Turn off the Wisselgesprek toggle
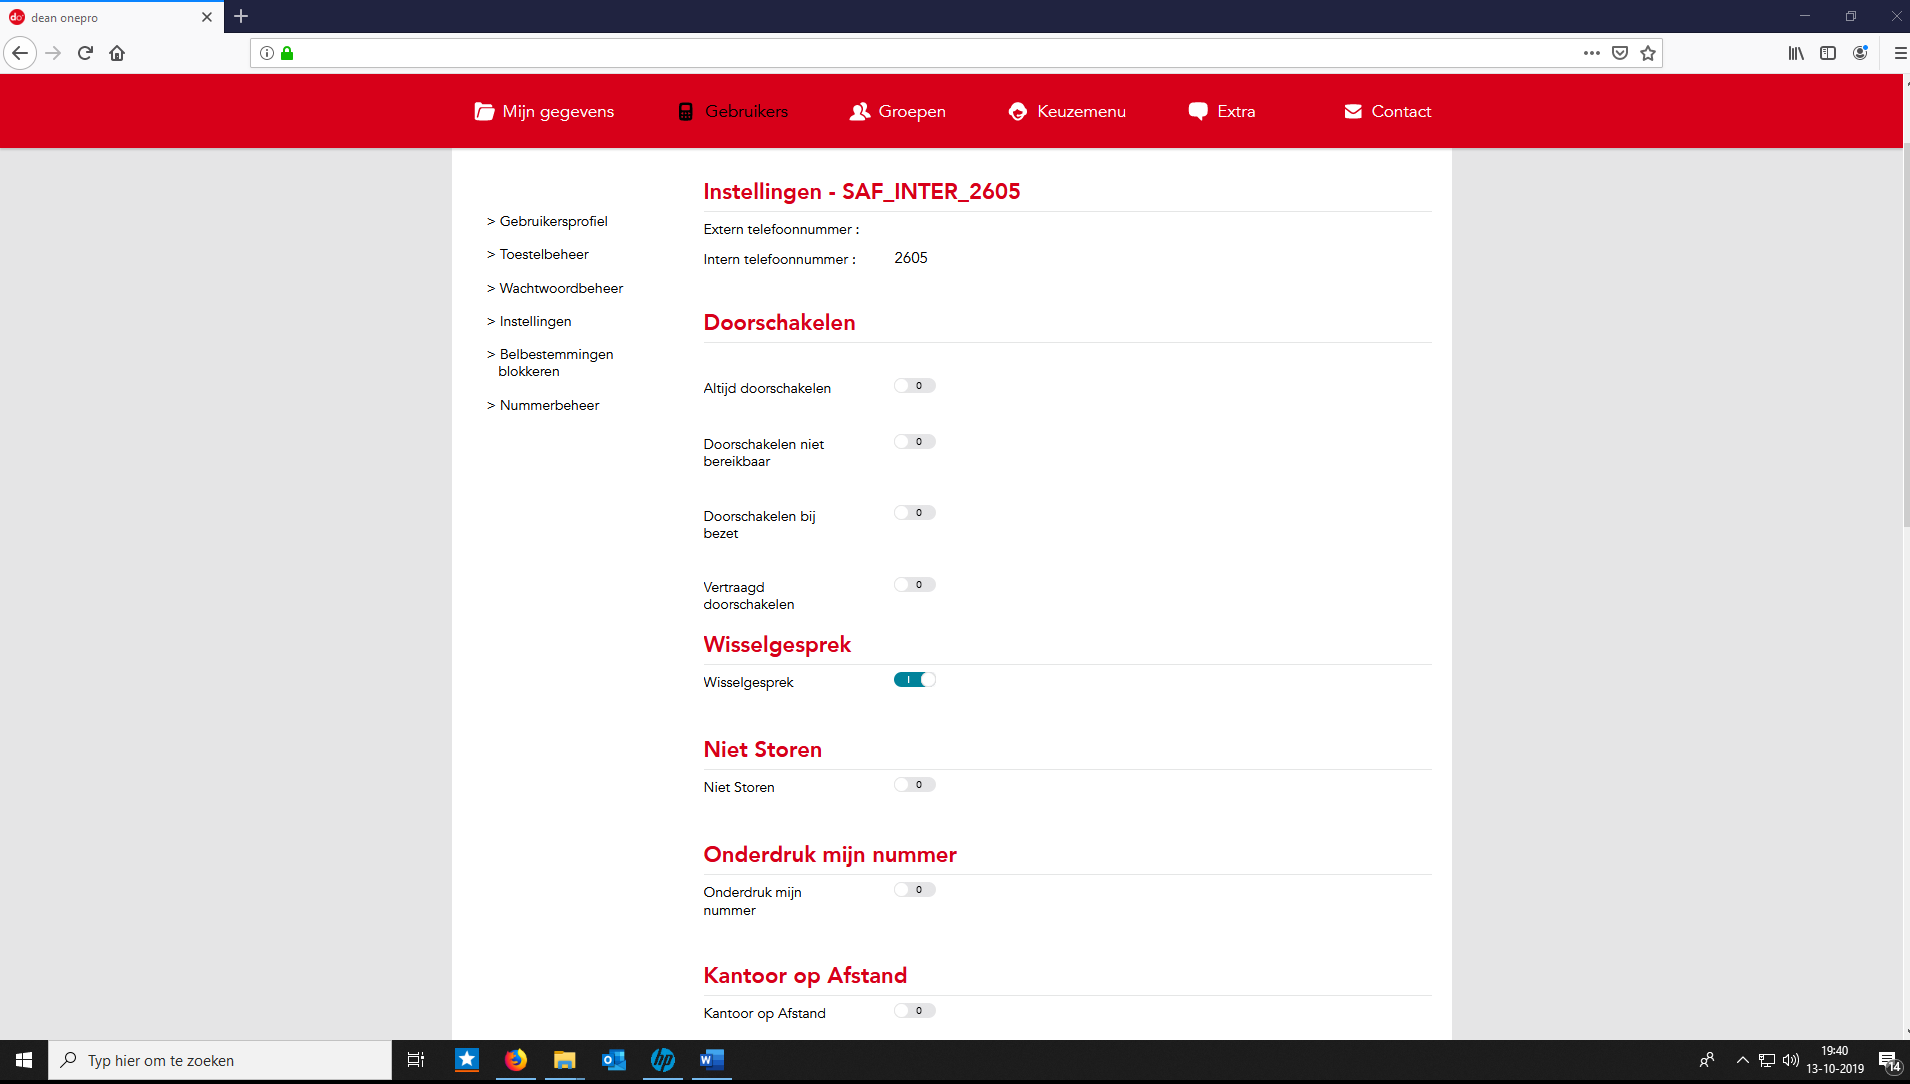Screen dimensions: 1910x1084 coord(914,680)
